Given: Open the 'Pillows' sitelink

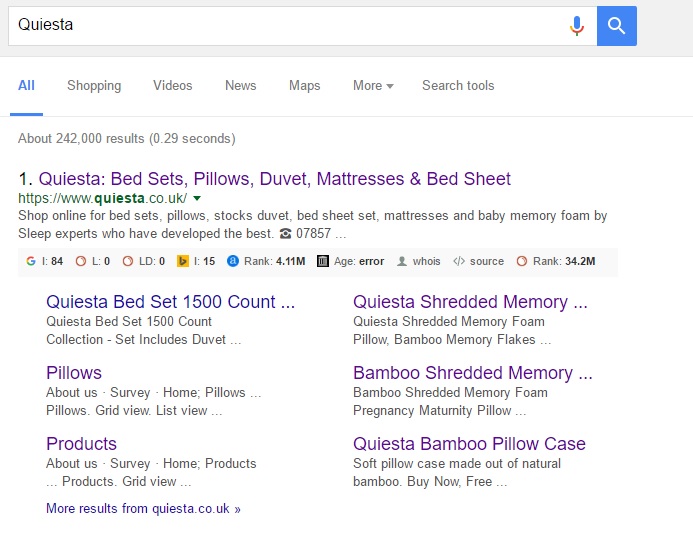Looking at the screenshot, I should (x=74, y=373).
